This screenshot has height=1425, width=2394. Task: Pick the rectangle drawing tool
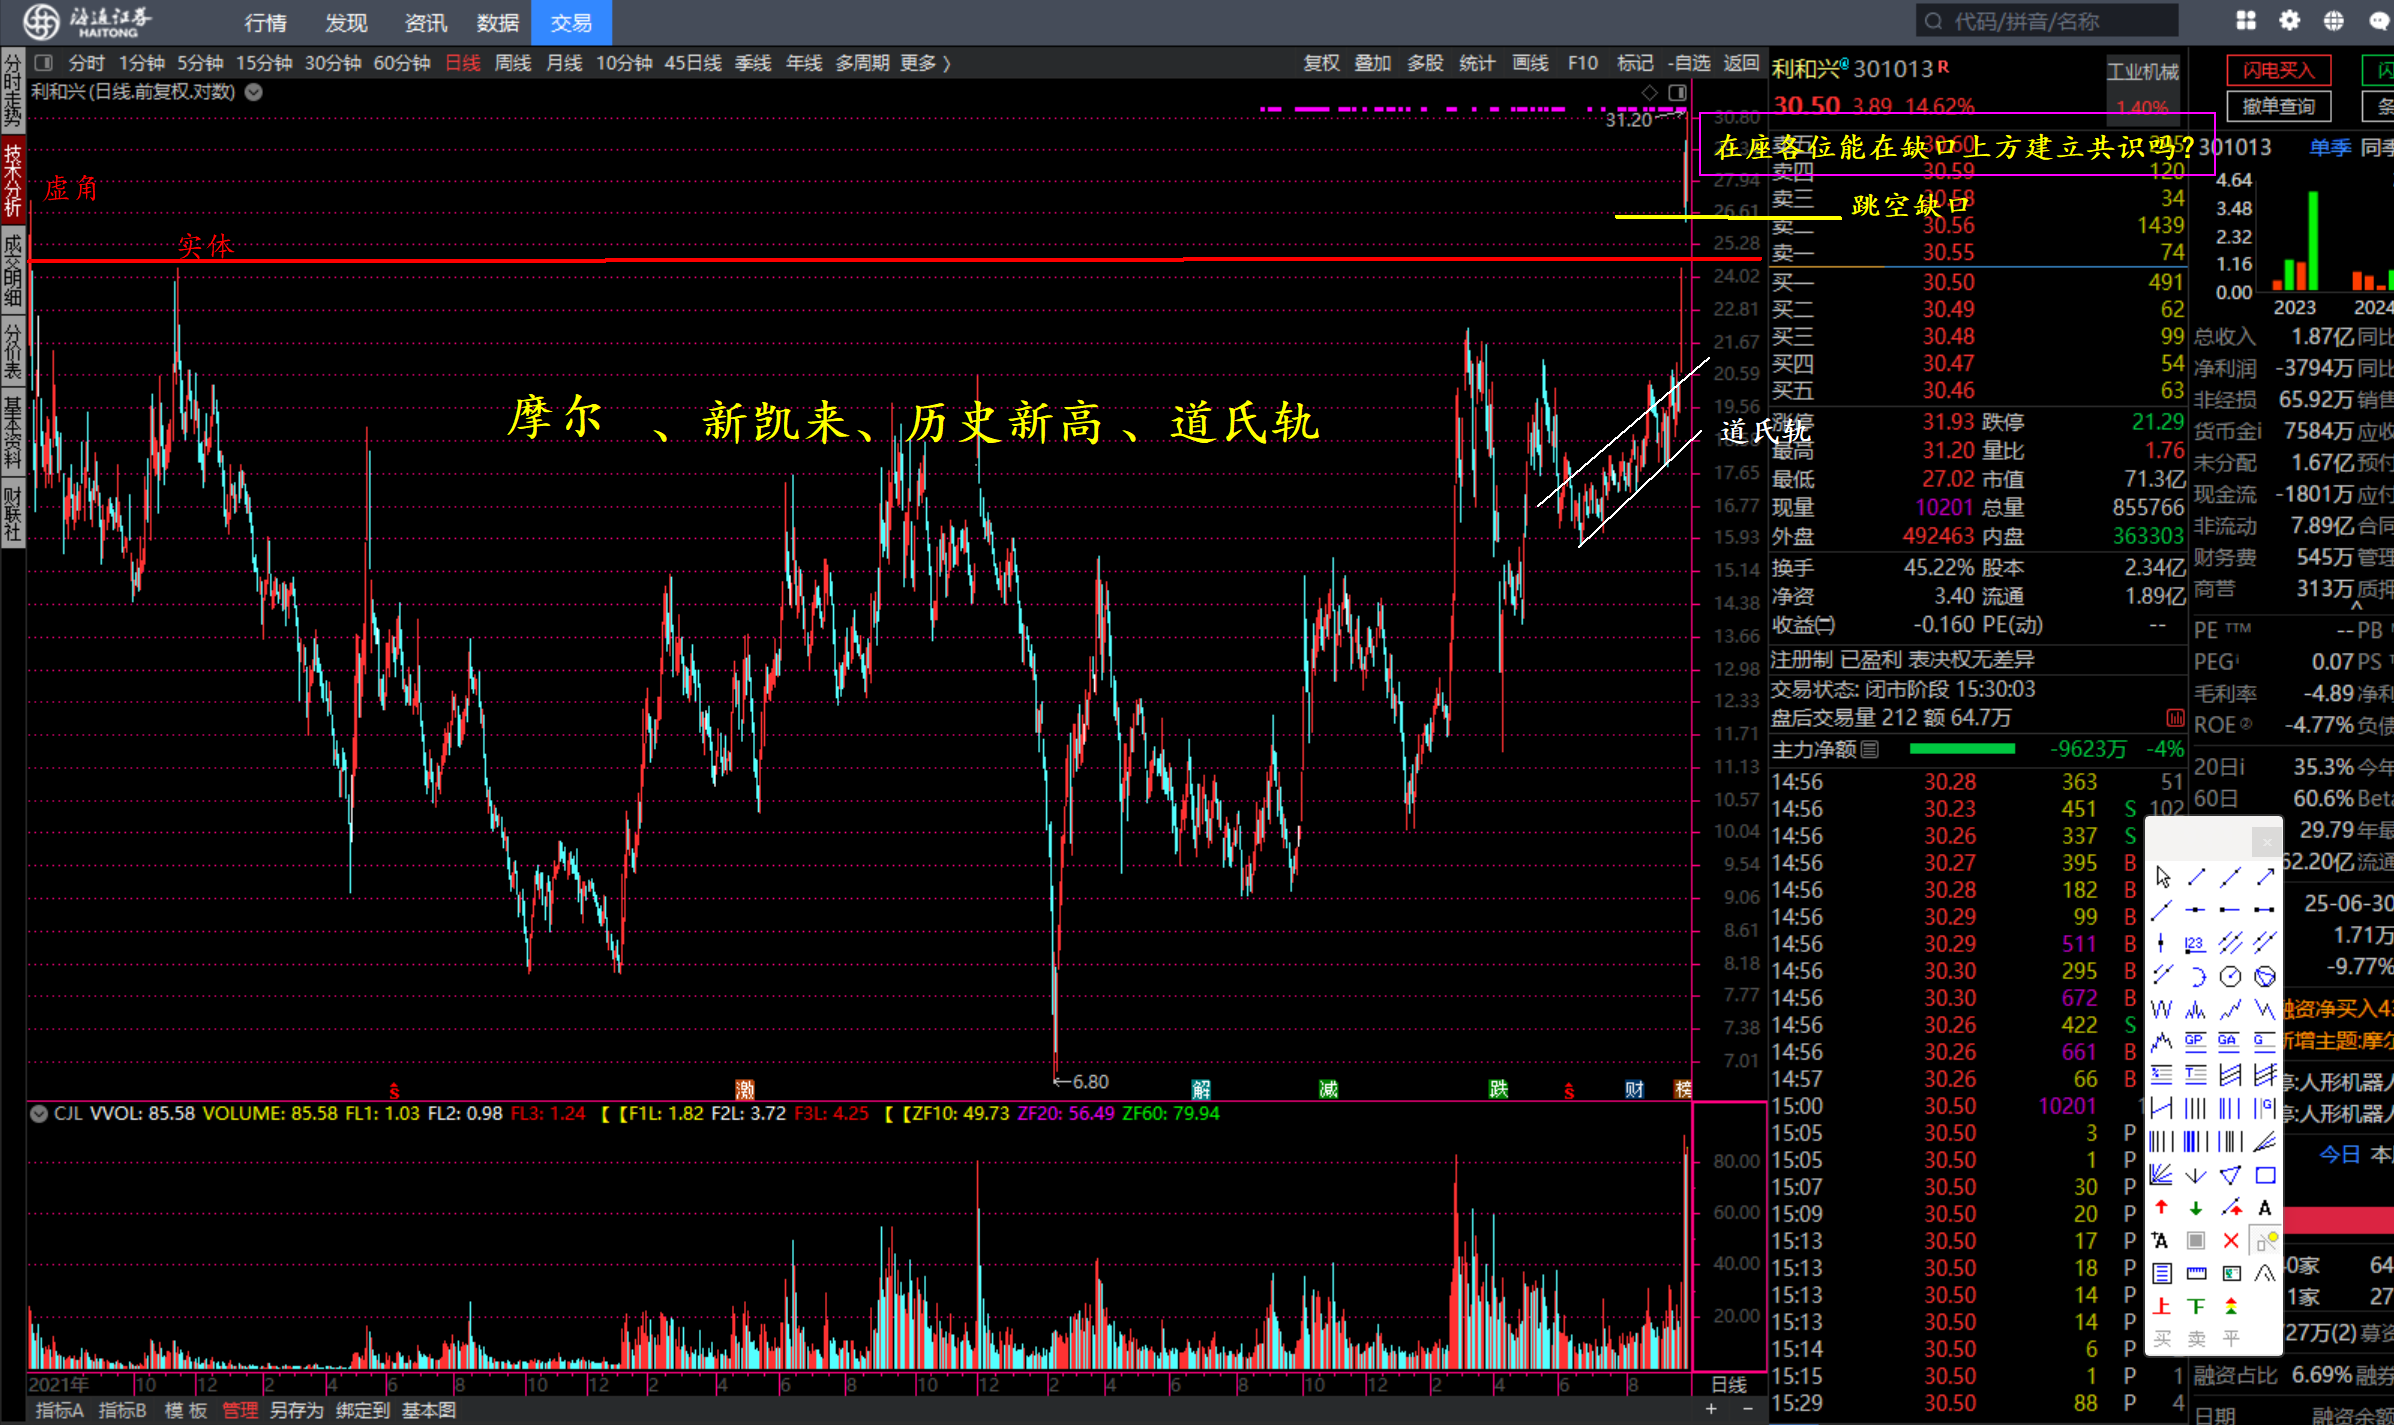point(2265,1175)
